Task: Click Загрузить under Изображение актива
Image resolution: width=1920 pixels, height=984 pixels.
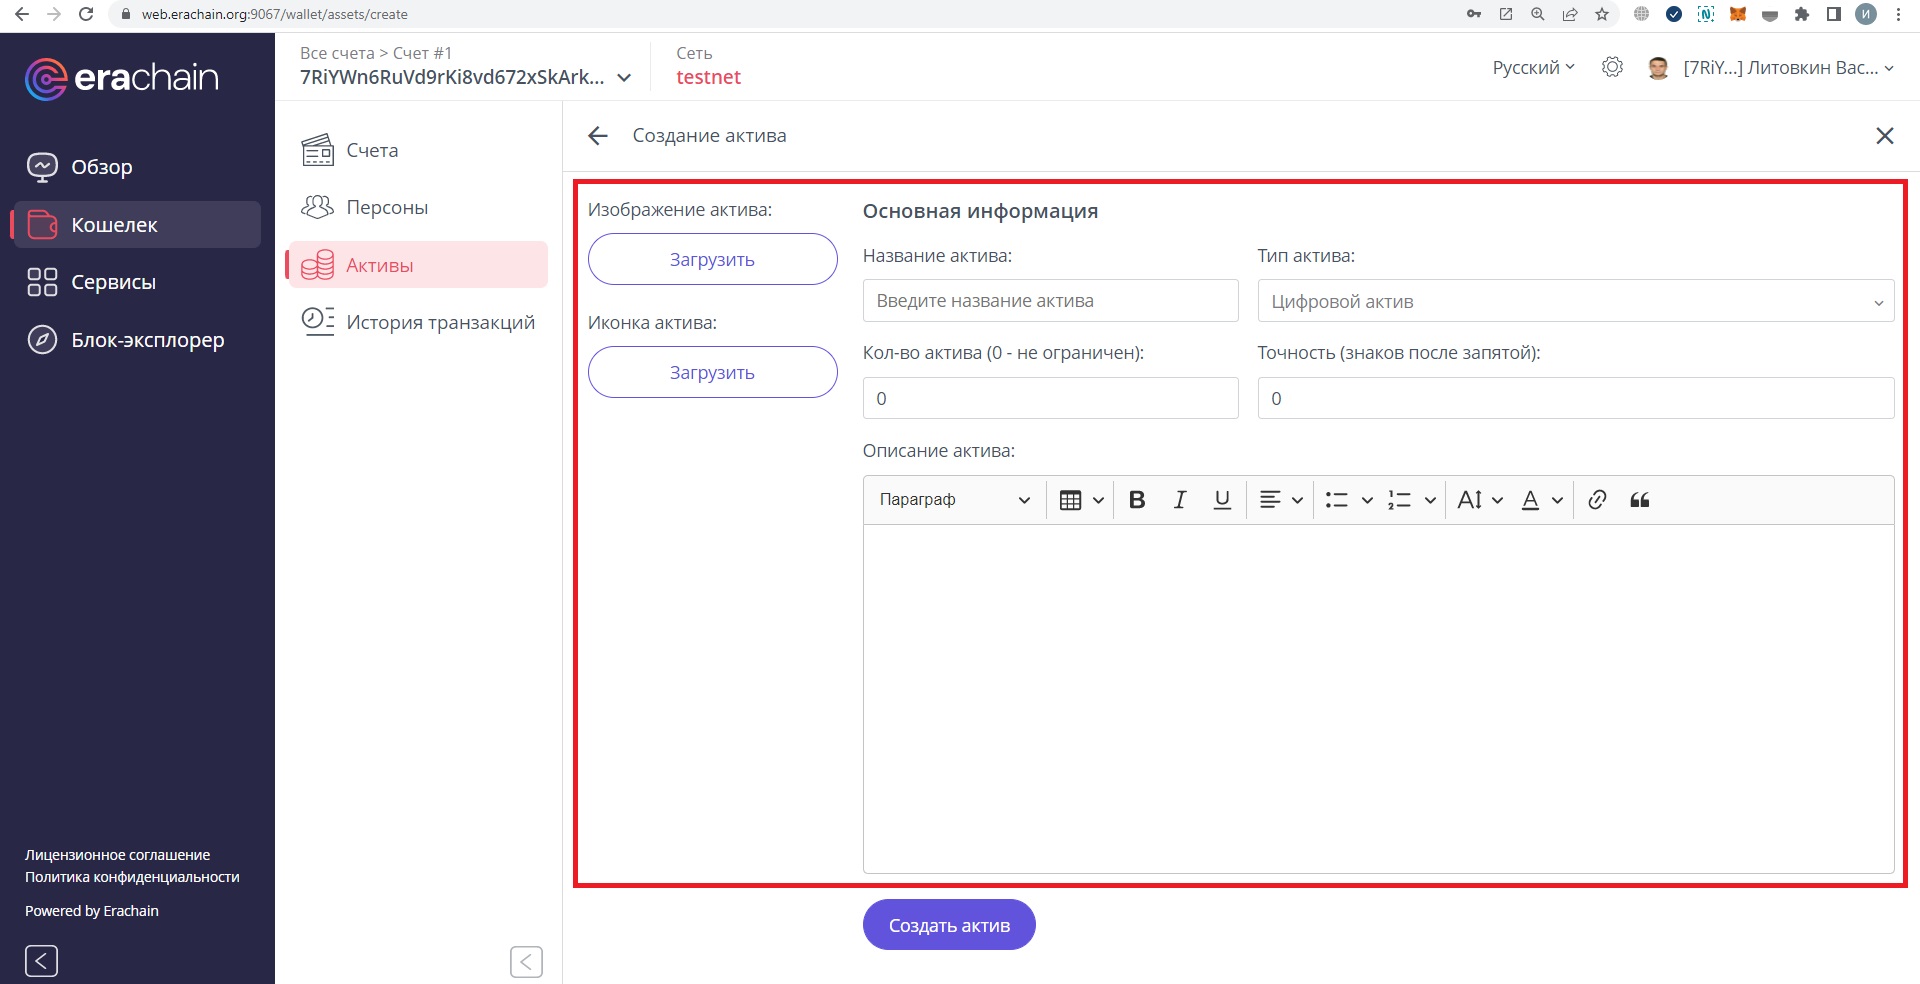Action: coord(712,260)
